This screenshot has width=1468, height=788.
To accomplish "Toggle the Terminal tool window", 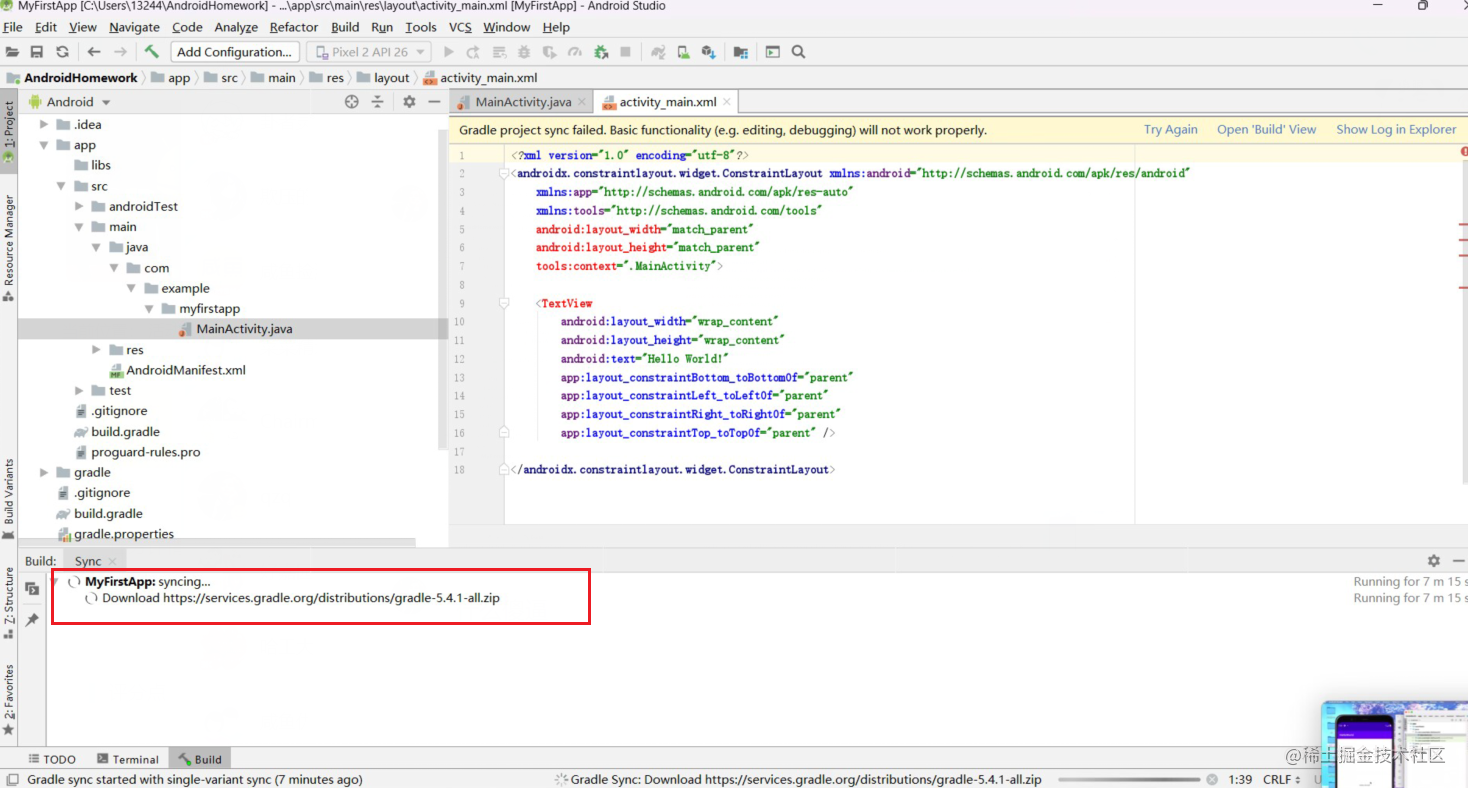I will 127,759.
